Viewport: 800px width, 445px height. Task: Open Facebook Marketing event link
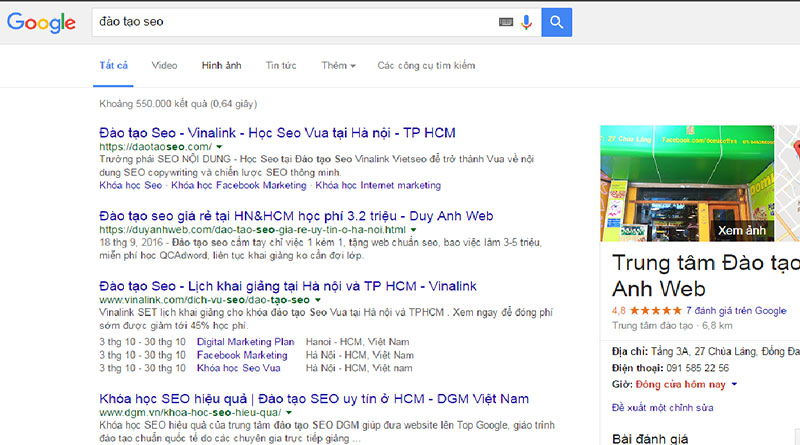point(242,355)
